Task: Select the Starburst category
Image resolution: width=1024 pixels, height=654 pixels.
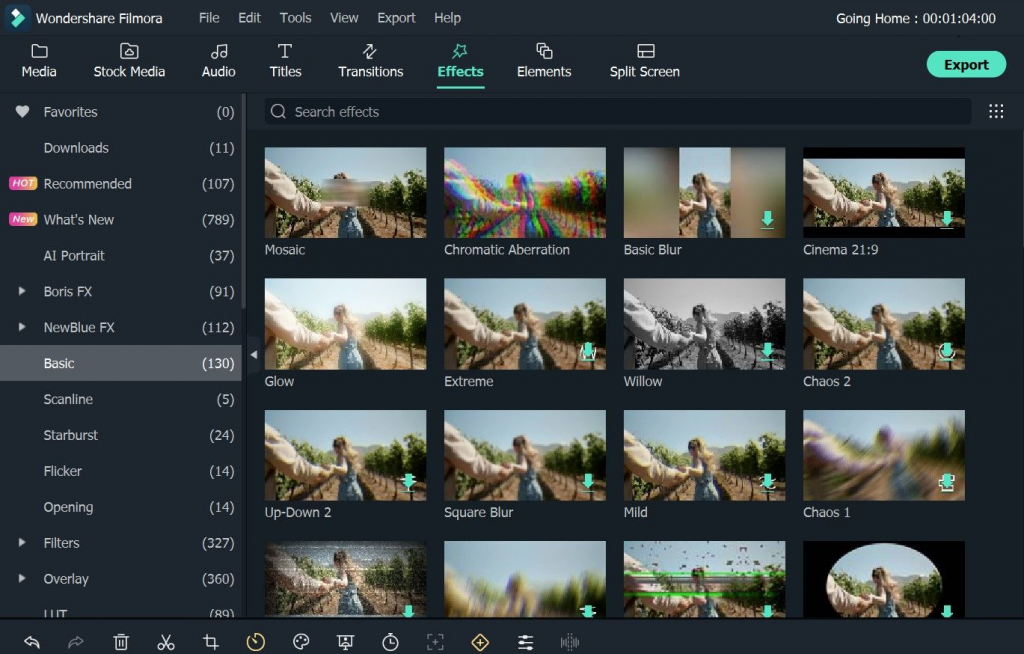Action: [121, 434]
